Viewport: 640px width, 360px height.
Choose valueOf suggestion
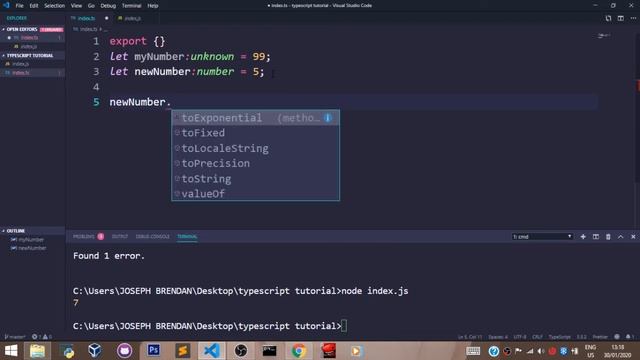click(x=255, y=193)
